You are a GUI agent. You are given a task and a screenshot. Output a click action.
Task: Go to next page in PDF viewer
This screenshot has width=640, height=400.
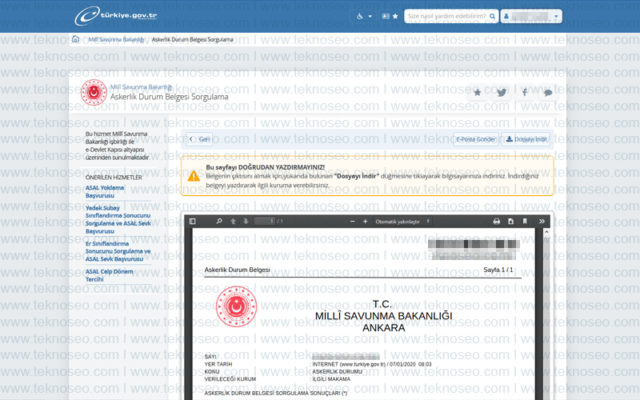[246, 221]
